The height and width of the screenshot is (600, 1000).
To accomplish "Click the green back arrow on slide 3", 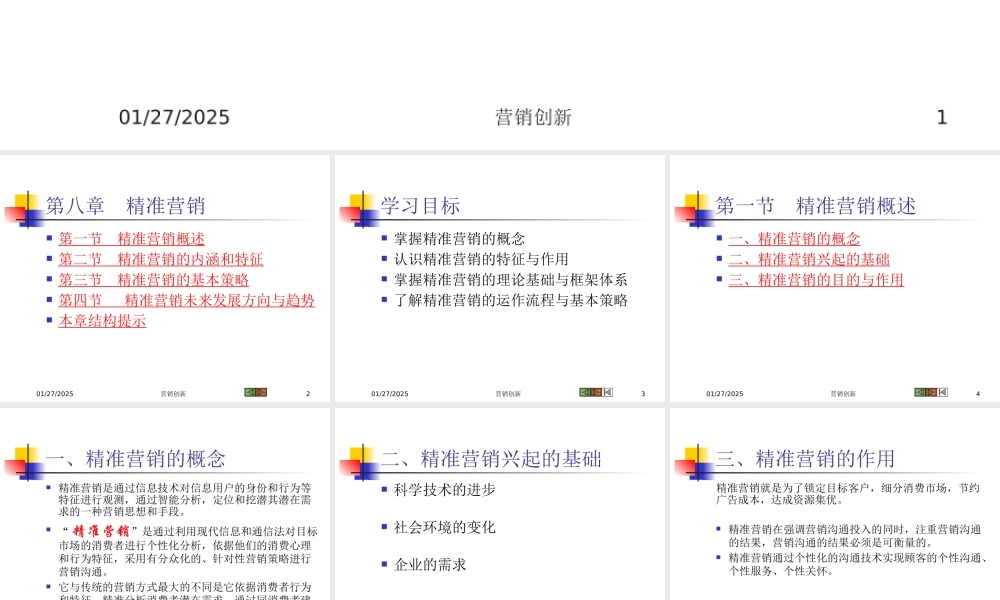I will pos(584,391).
